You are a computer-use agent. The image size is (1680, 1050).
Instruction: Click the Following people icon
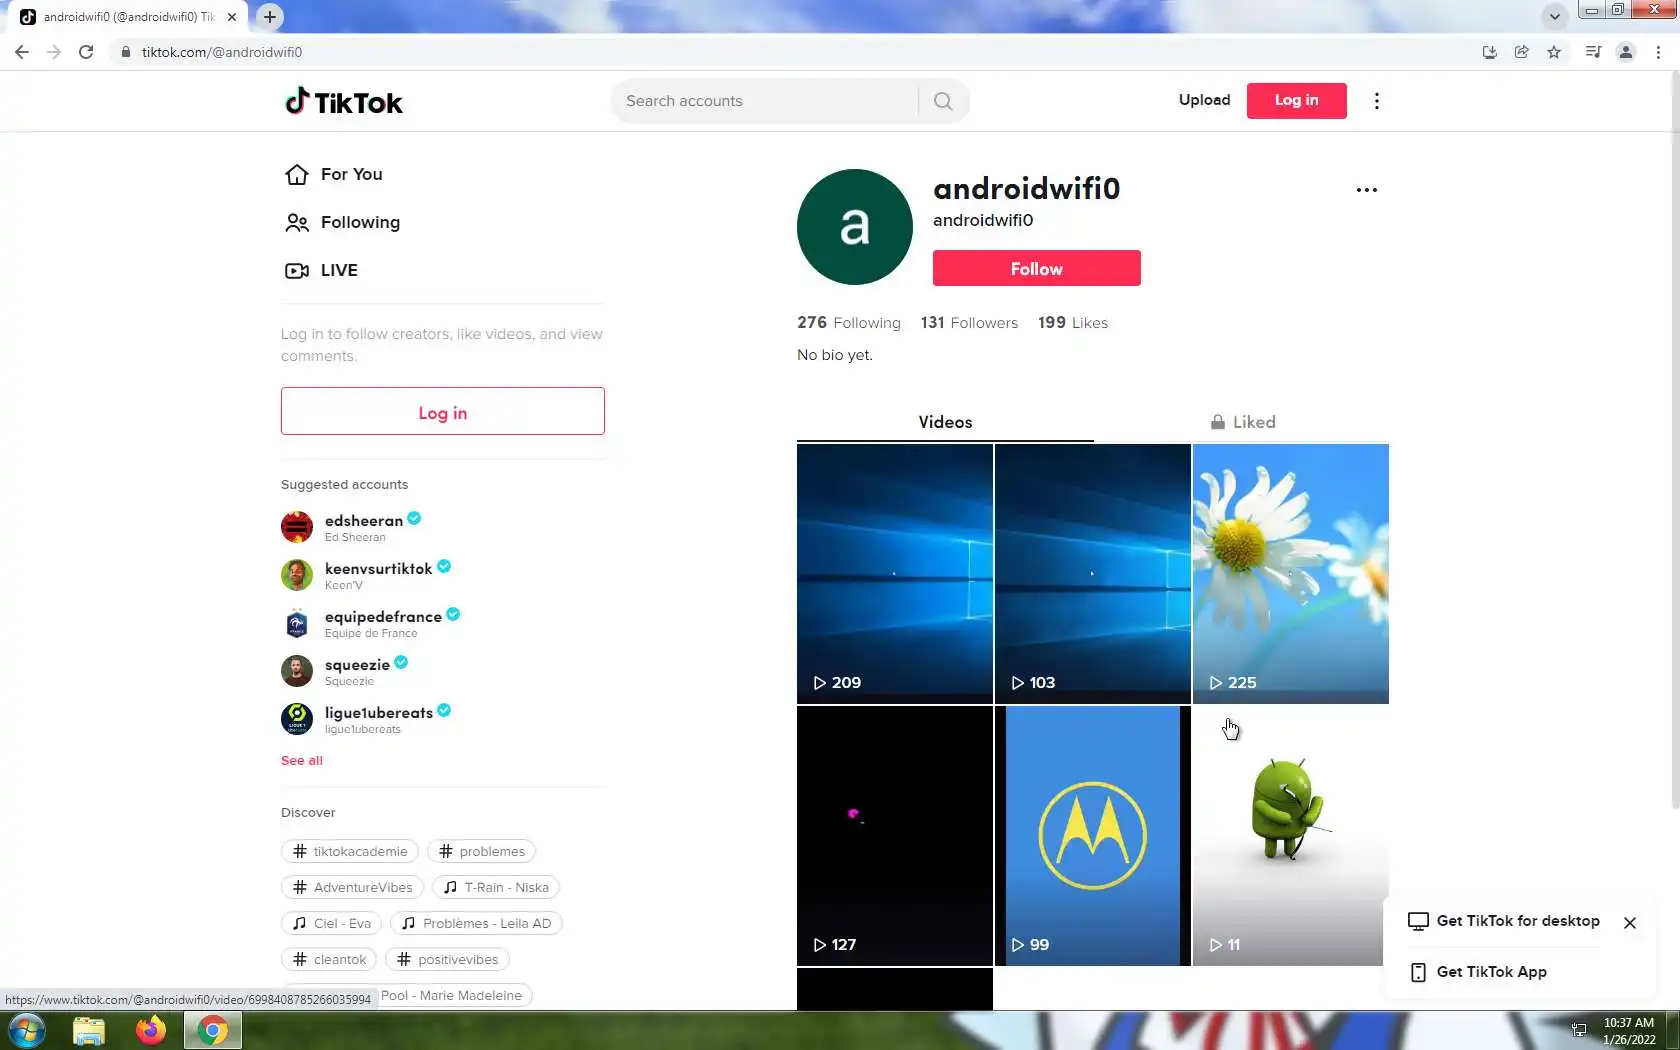(297, 223)
